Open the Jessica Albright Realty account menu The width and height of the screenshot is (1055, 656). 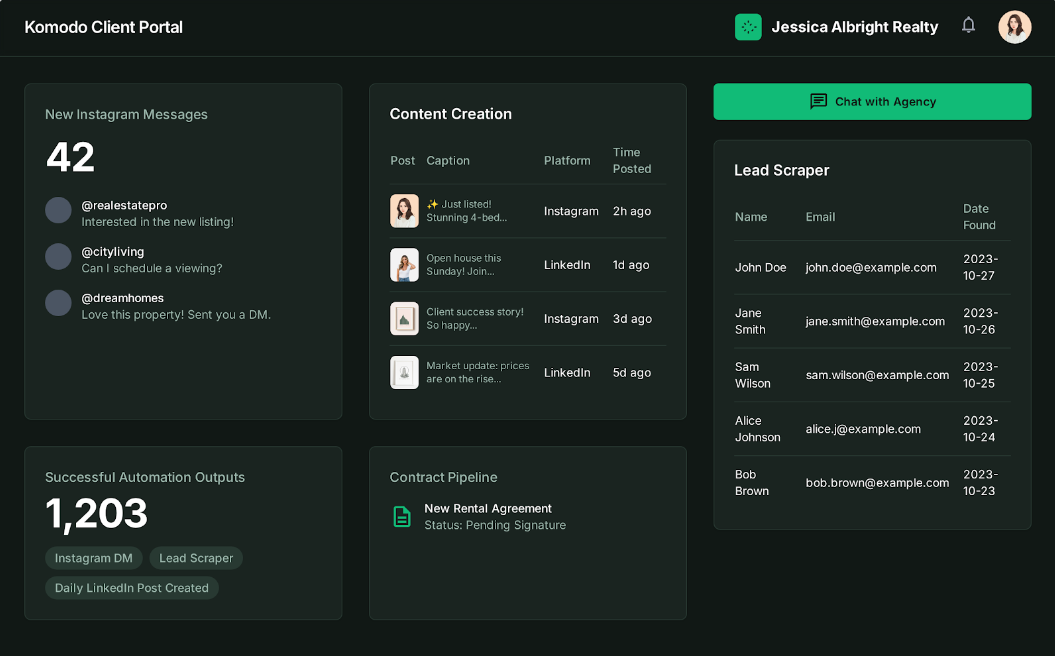(854, 27)
